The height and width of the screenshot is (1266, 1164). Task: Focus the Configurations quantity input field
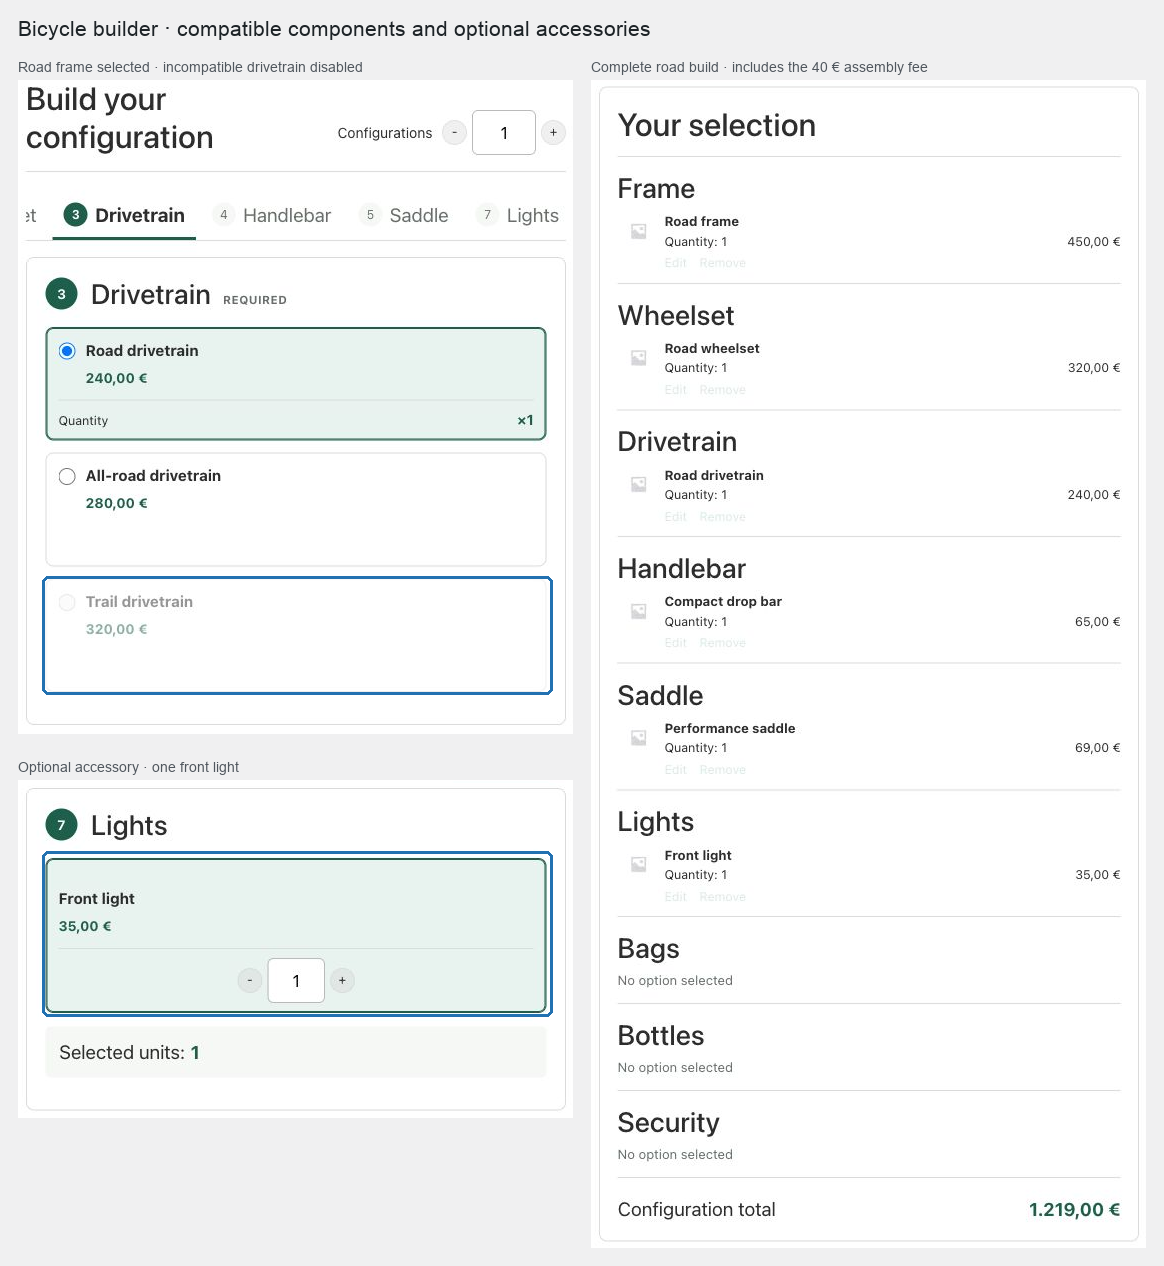point(504,132)
